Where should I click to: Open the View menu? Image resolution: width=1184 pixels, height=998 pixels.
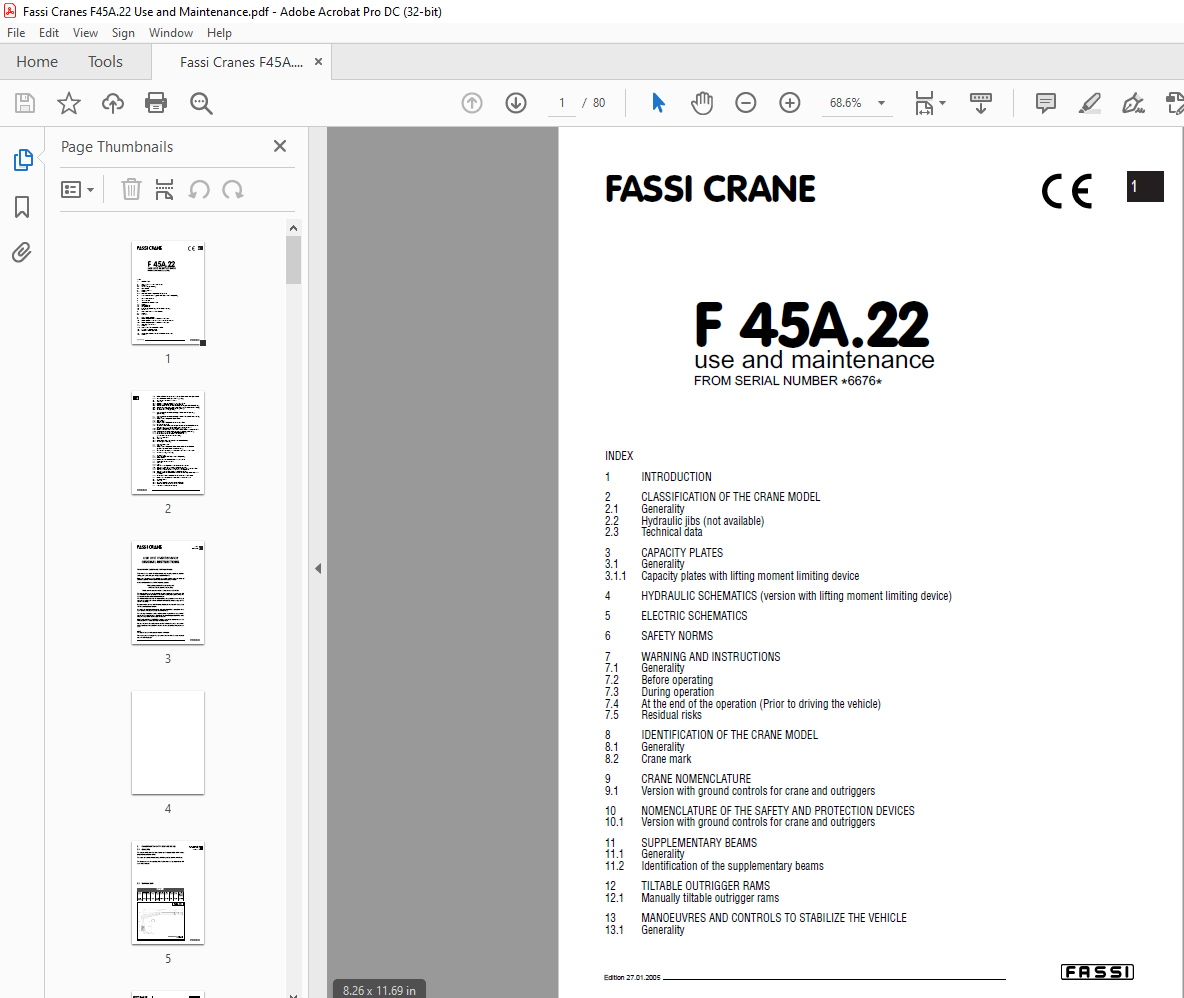85,32
